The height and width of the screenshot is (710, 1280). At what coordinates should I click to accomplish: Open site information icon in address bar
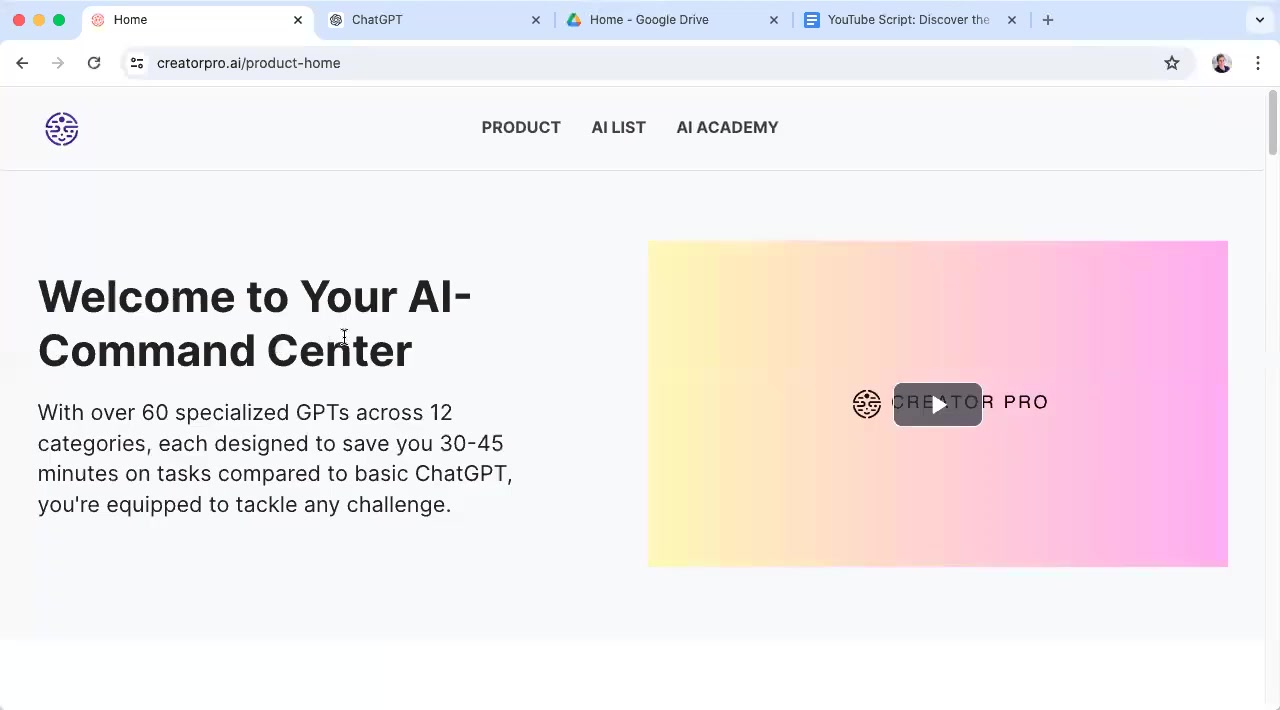(137, 63)
